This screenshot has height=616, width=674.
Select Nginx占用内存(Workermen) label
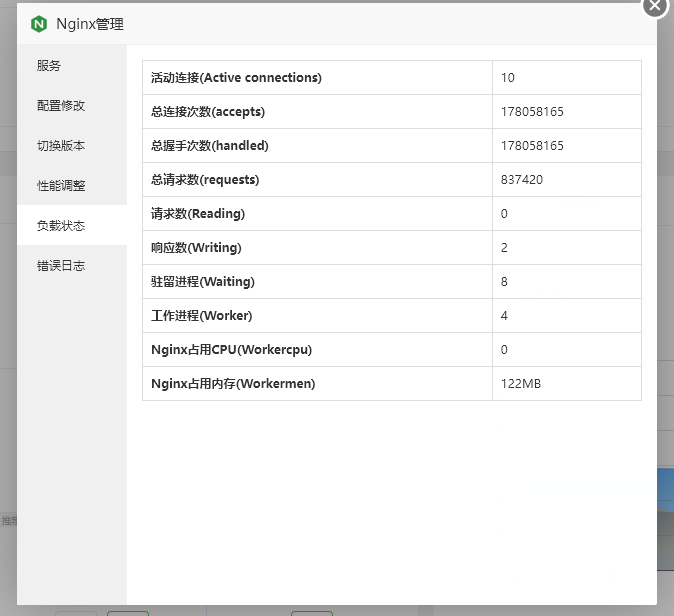point(233,383)
